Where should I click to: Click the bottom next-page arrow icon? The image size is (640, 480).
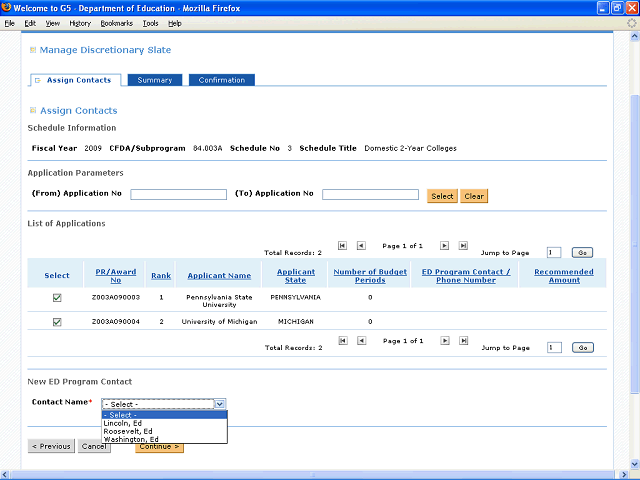(x=444, y=340)
